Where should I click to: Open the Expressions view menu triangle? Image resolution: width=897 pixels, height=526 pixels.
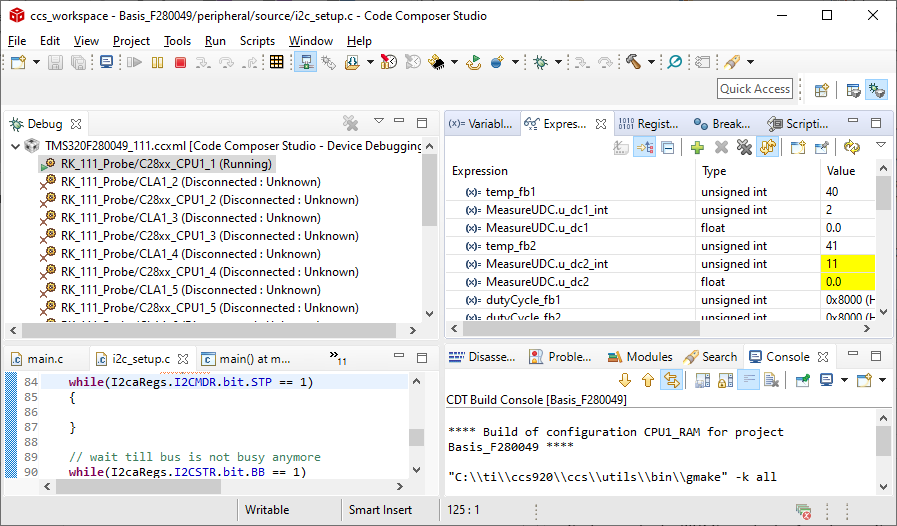pos(881,145)
